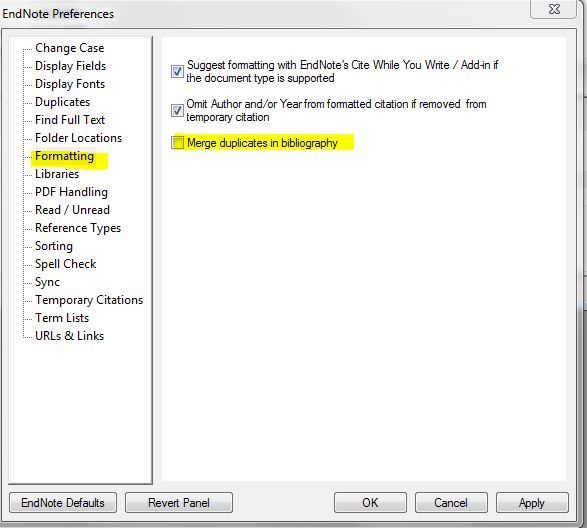587x528 pixels.
Task: Uncheck Suggest formatting with Cite While You Write
Action: pos(177,71)
